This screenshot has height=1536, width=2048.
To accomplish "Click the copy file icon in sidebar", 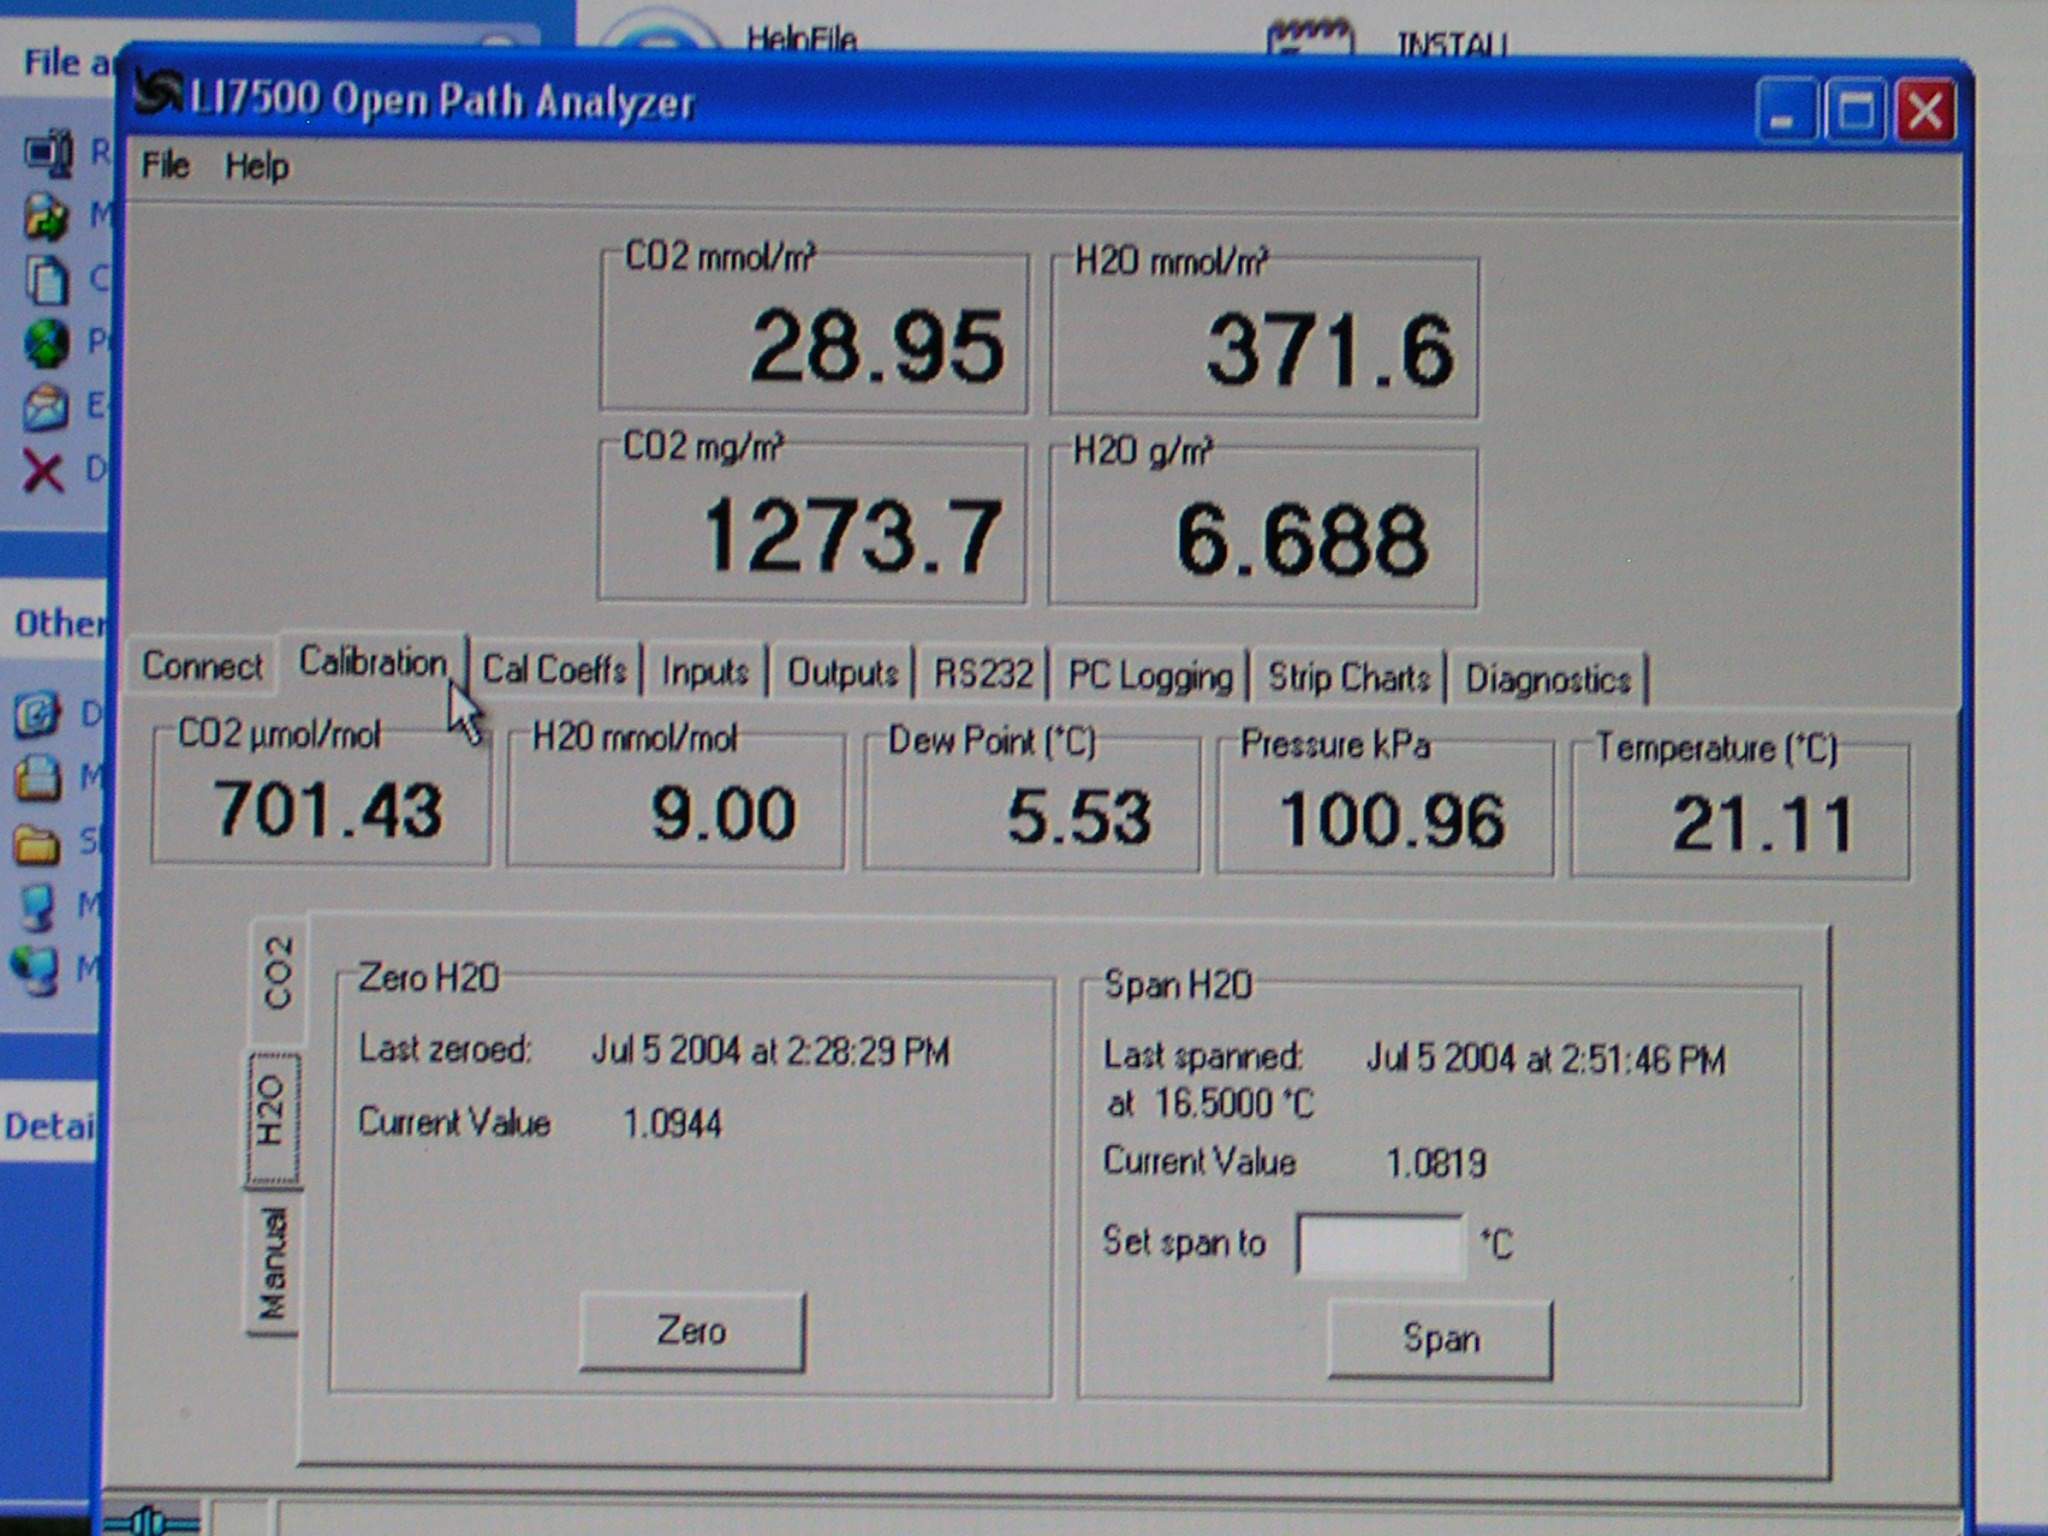I will click(46, 279).
